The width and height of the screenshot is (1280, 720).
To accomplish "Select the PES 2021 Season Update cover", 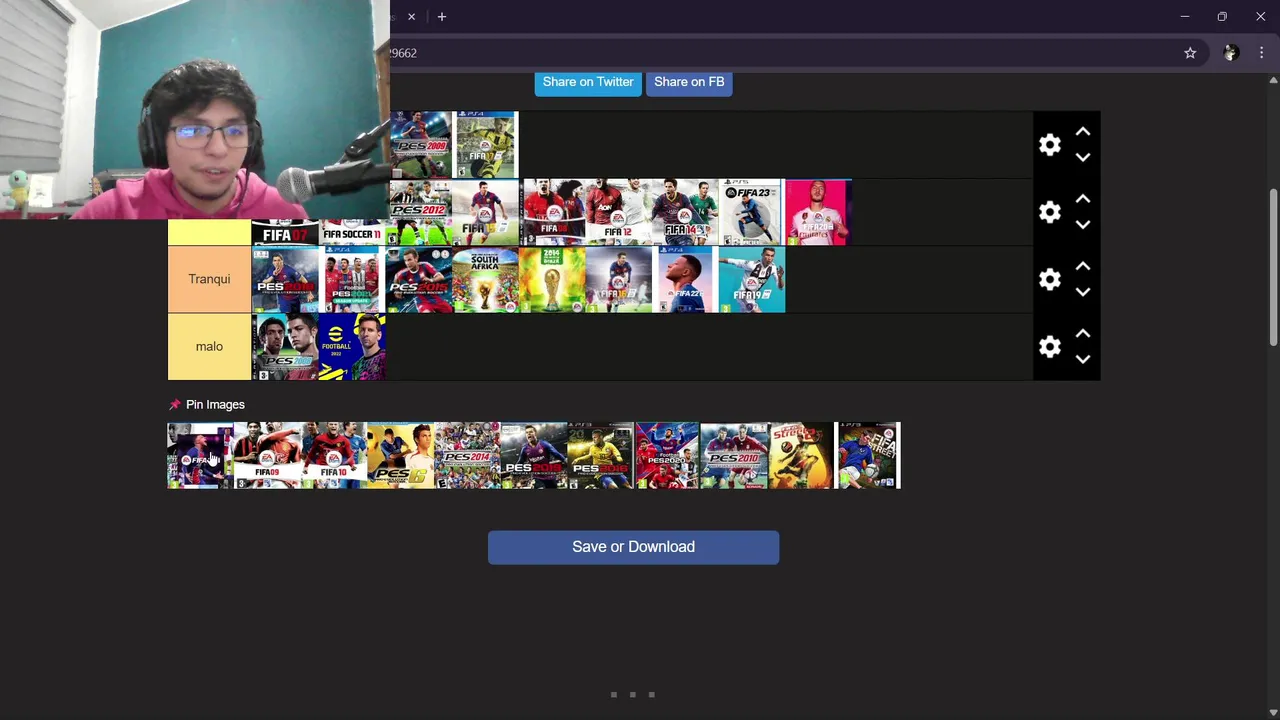I will 352,279.
